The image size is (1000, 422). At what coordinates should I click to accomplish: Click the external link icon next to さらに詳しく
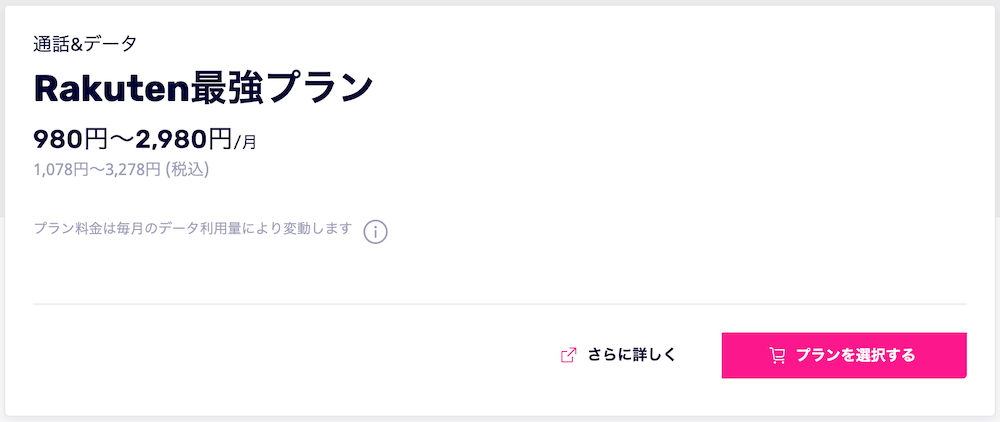pos(568,355)
